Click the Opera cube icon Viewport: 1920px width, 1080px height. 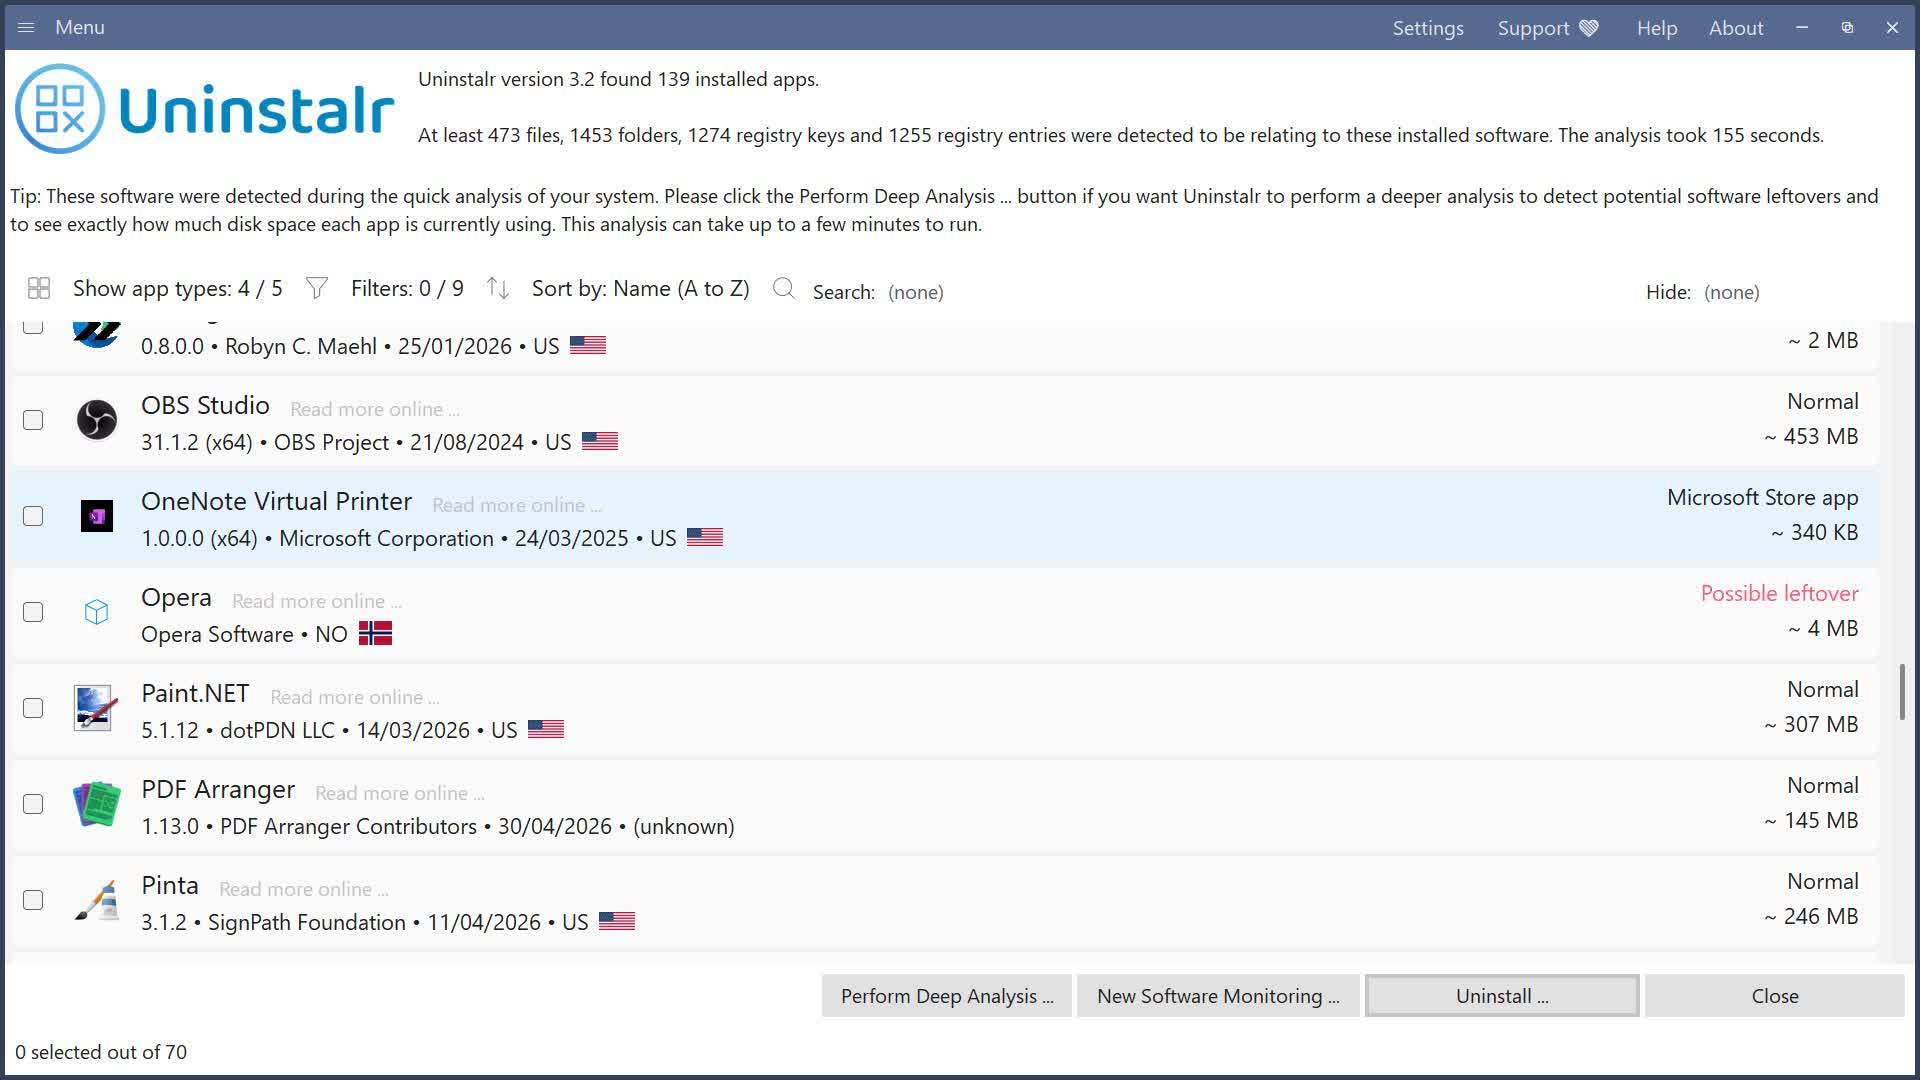(97, 612)
